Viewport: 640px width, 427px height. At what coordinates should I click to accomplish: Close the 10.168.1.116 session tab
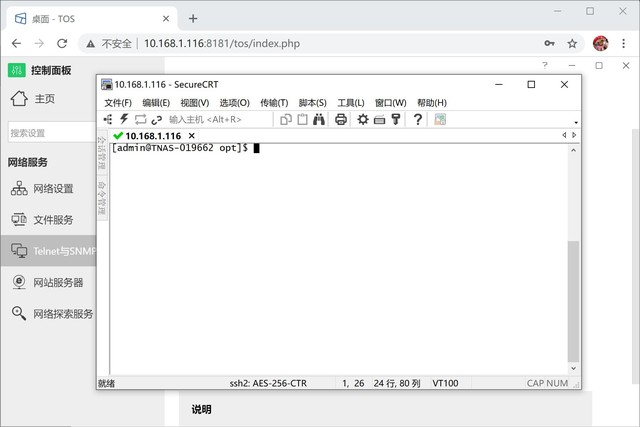[x=191, y=136]
